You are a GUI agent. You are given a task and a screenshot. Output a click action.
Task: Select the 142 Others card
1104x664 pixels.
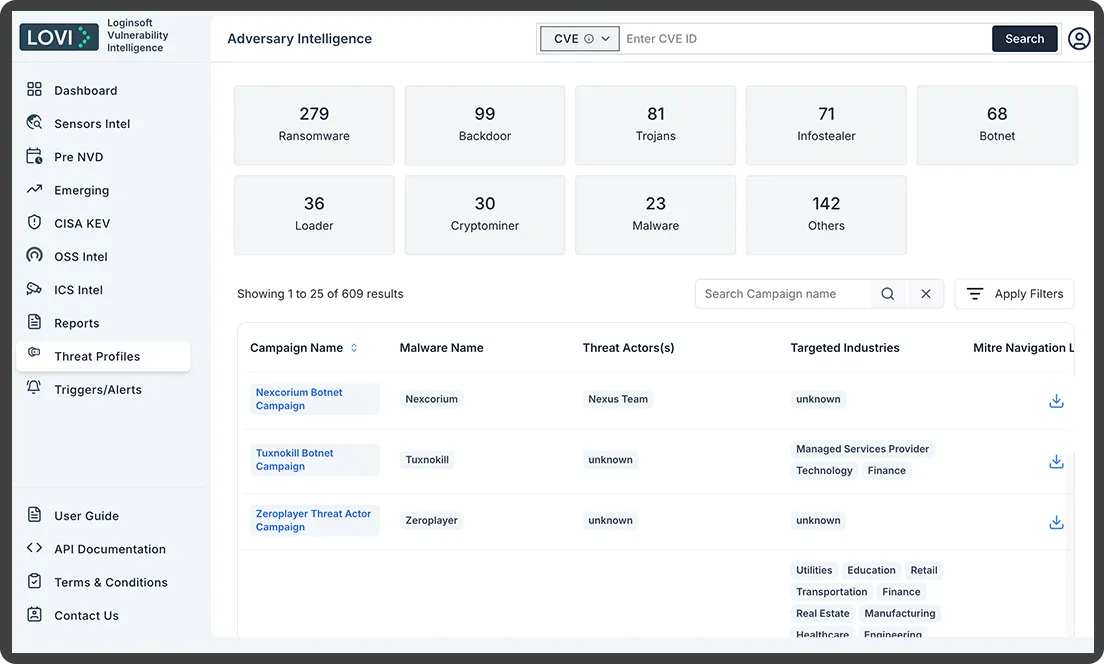point(826,215)
